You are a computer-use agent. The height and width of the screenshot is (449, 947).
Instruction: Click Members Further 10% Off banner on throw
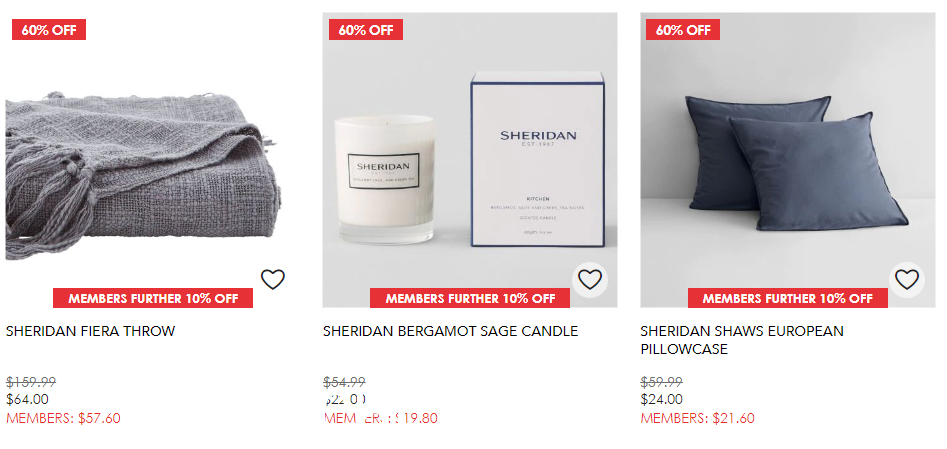coord(153,298)
